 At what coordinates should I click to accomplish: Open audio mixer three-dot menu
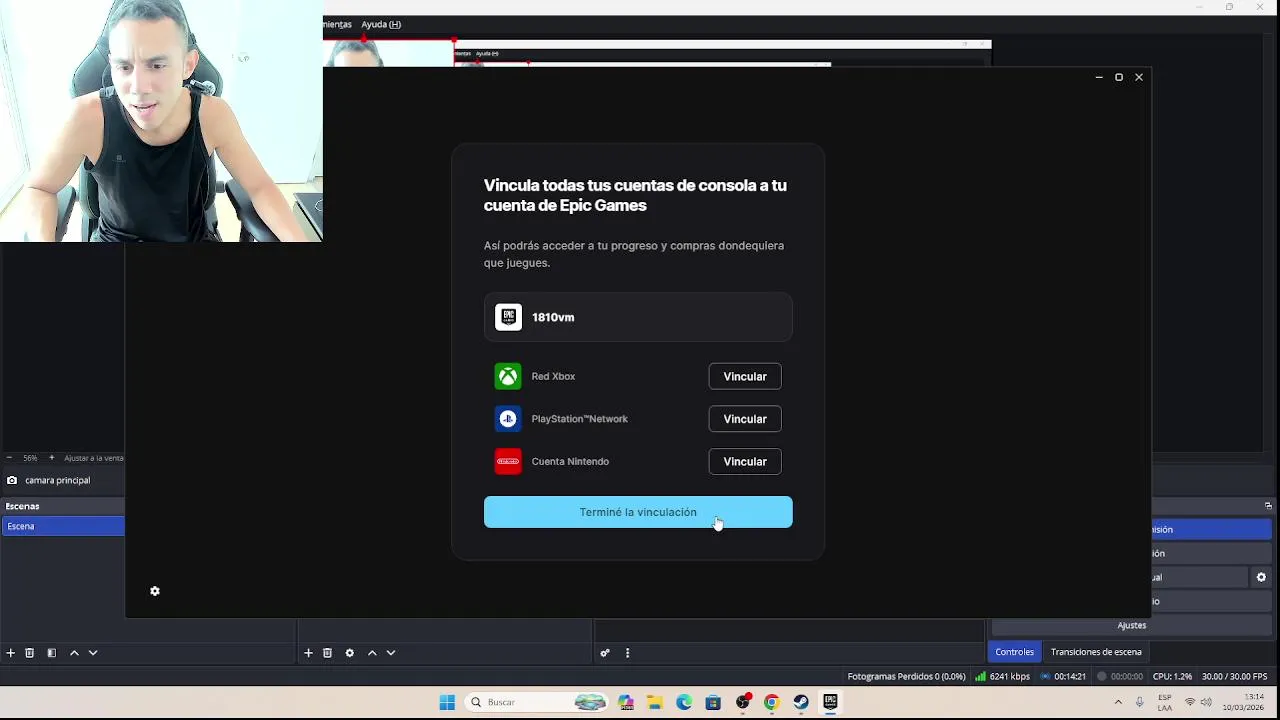tap(628, 653)
